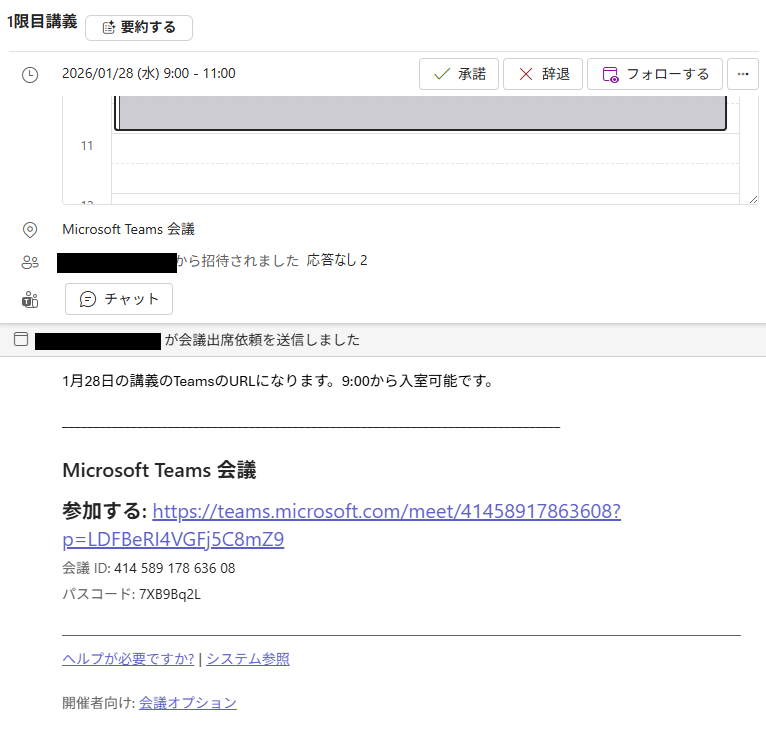The width and height of the screenshot is (766, 750).
Task: Decline the meeting with 辞退
Action: (541, 74)
